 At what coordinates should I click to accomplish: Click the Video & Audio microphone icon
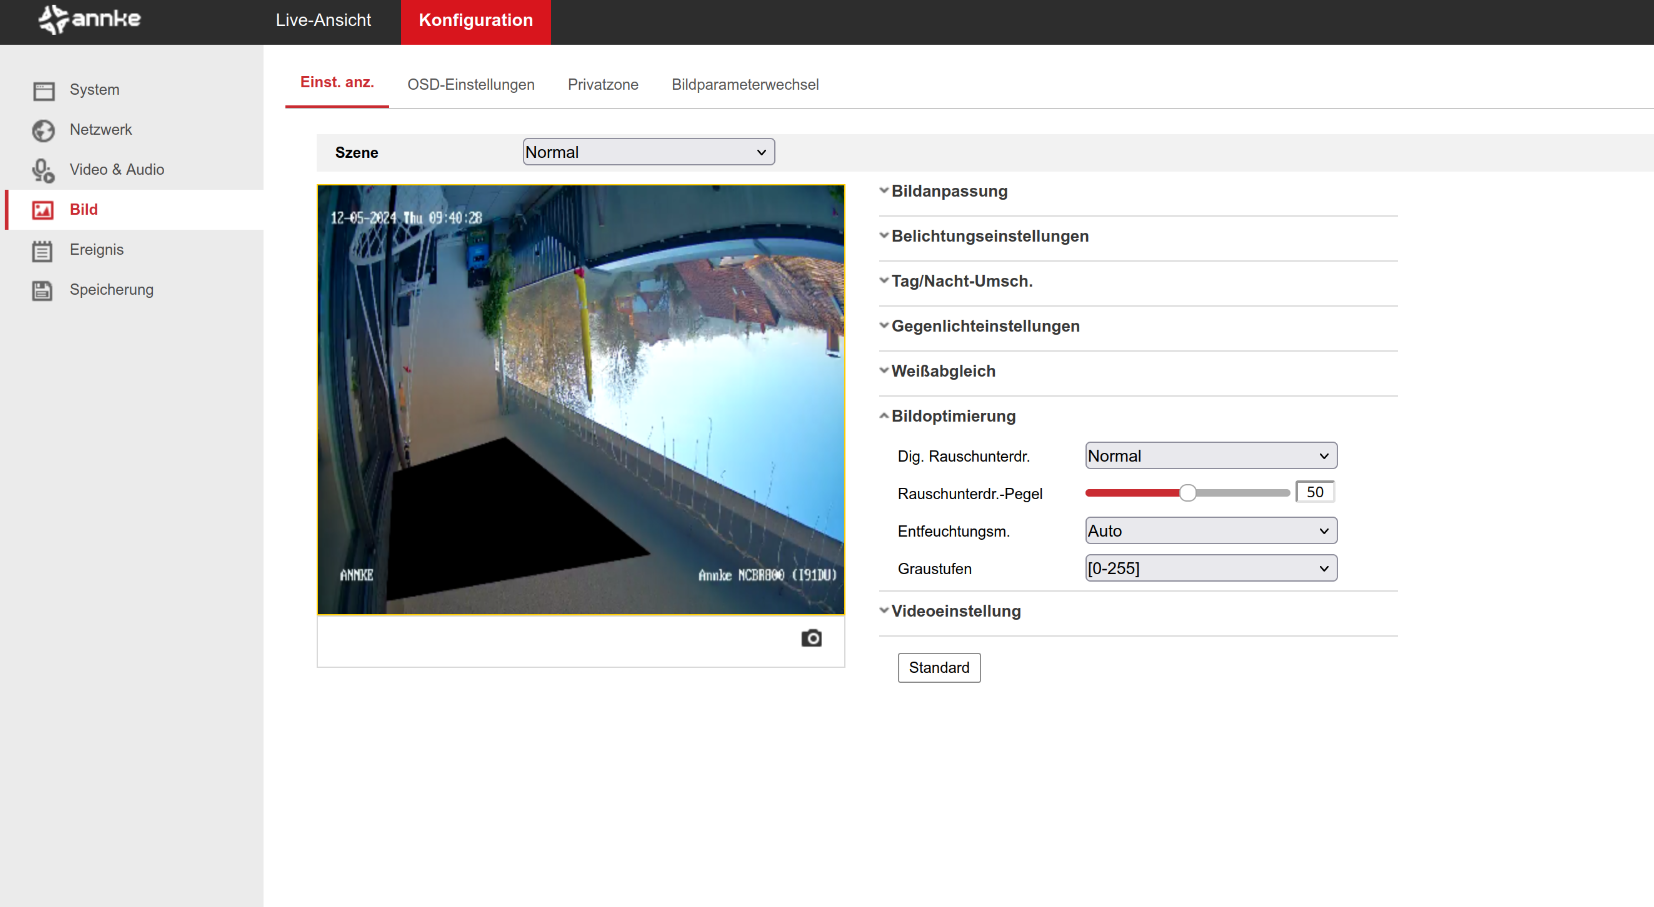[x=43, y=171]
